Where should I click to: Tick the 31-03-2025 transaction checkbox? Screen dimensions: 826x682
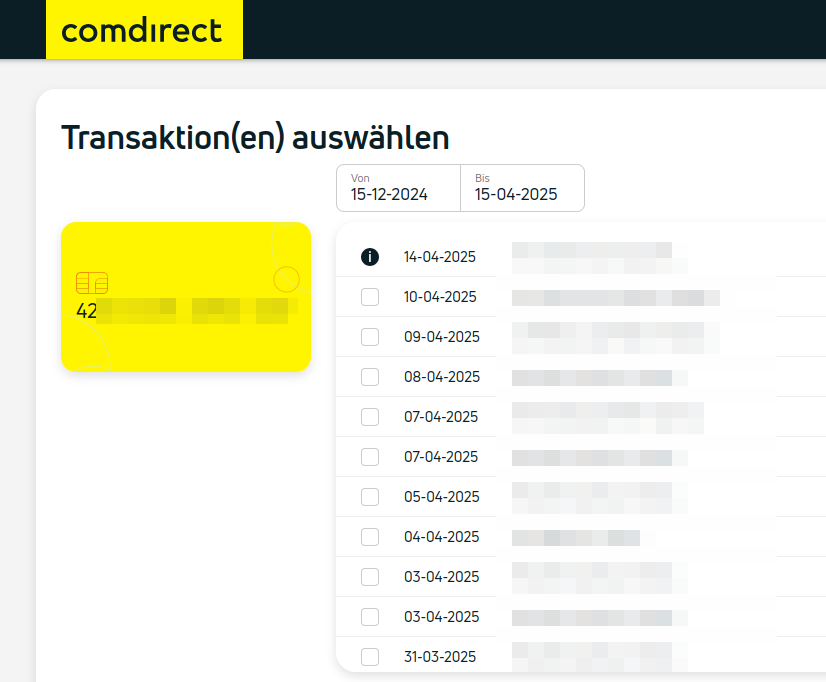point(370,657)
